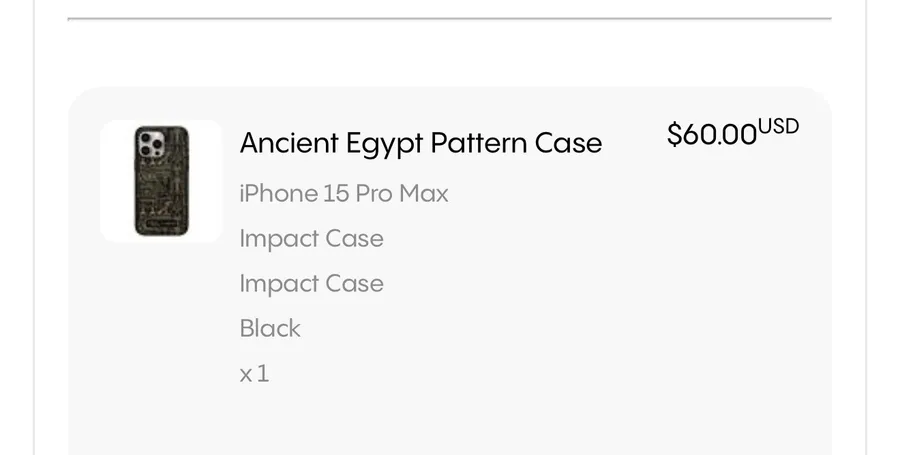Click the camera cutout on case image
The width and height of the screenshot is (900, 455).
click(x=151, y=143)
